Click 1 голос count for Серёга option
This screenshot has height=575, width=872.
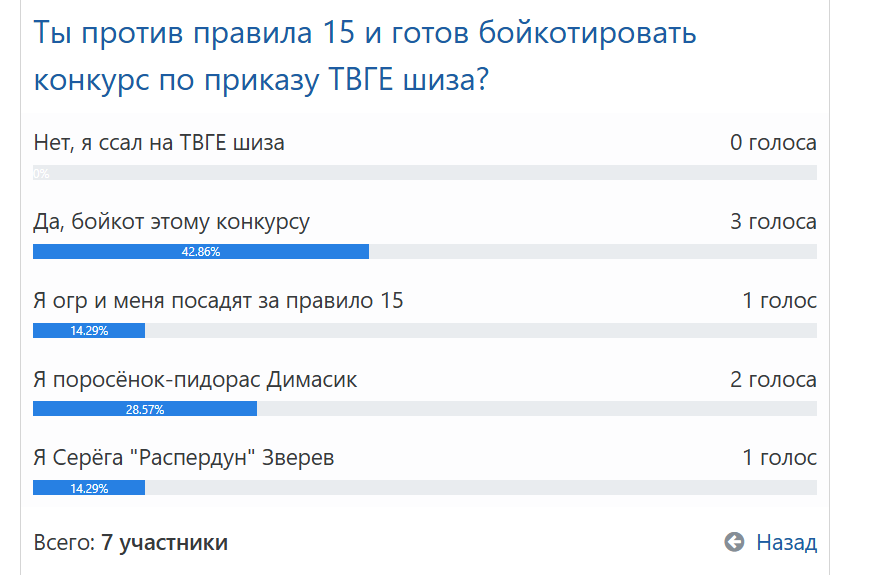780,458
